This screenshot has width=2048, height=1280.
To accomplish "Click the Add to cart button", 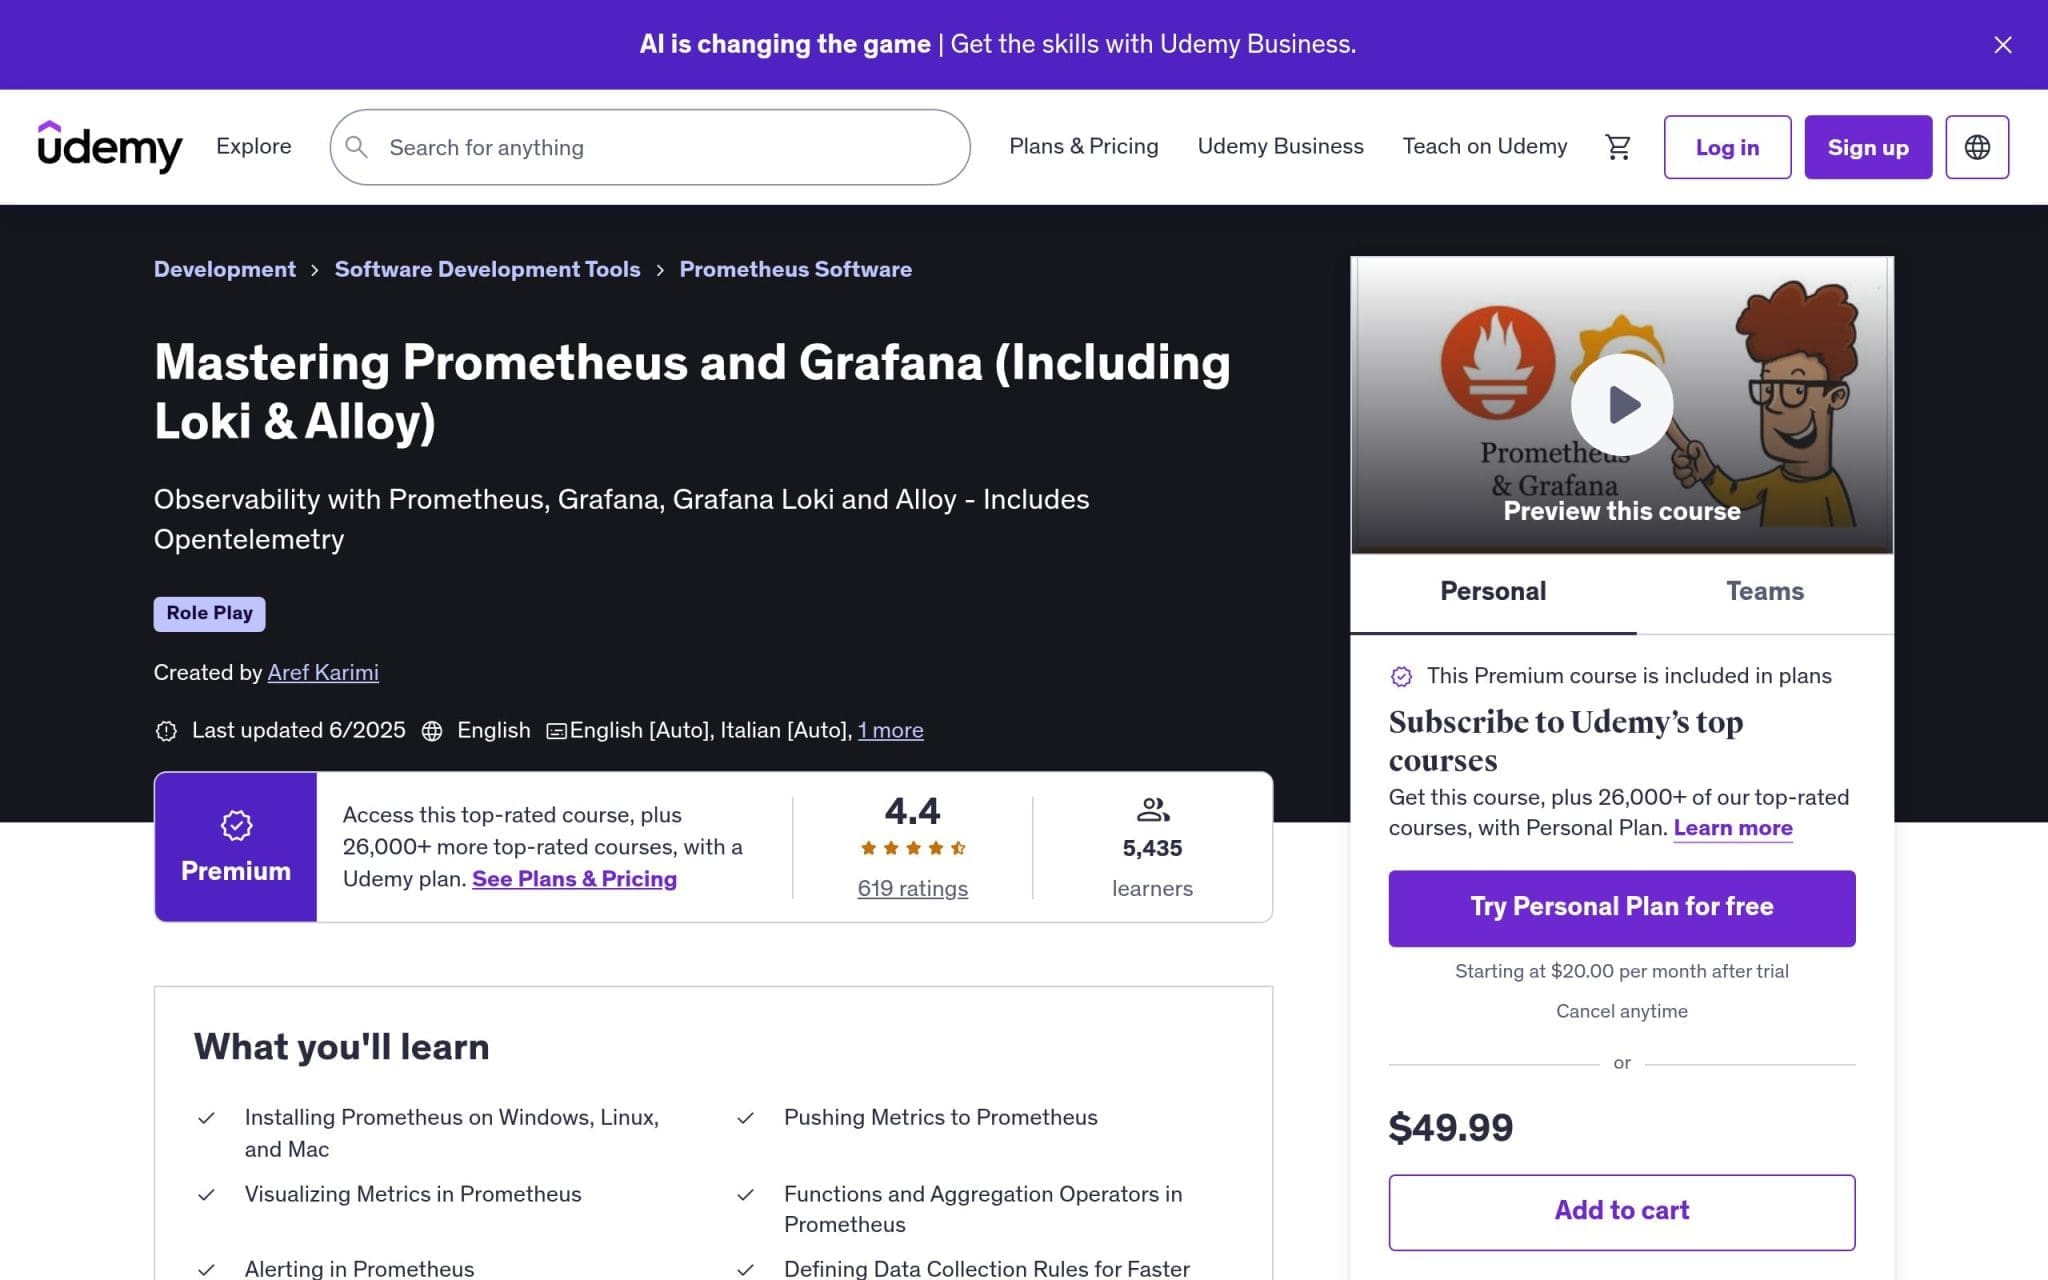I will pyautogui.click(x=1620, y=1210).
